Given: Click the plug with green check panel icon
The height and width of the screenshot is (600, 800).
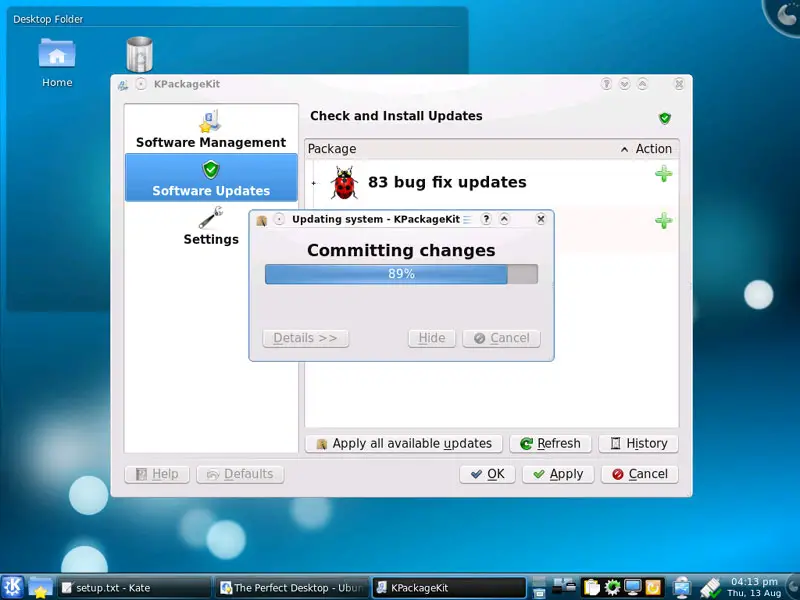Looking at the screenshot, I should pyautogui.click(x=710, y=588).
